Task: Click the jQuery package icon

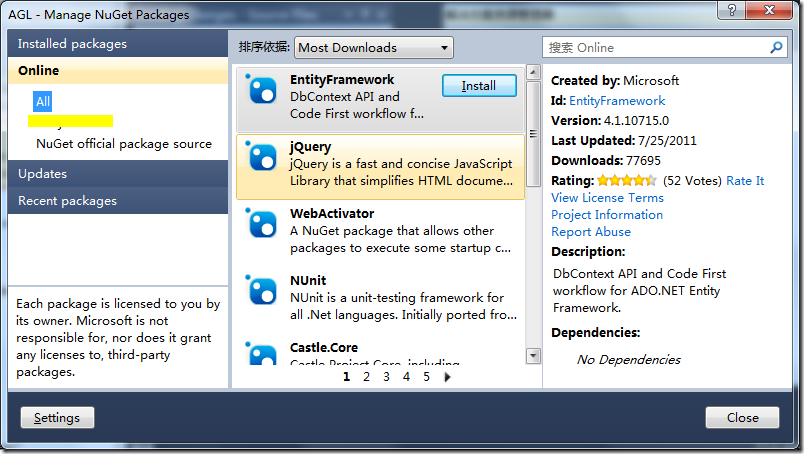Action: pyautogui.click(x=262, y=156)
